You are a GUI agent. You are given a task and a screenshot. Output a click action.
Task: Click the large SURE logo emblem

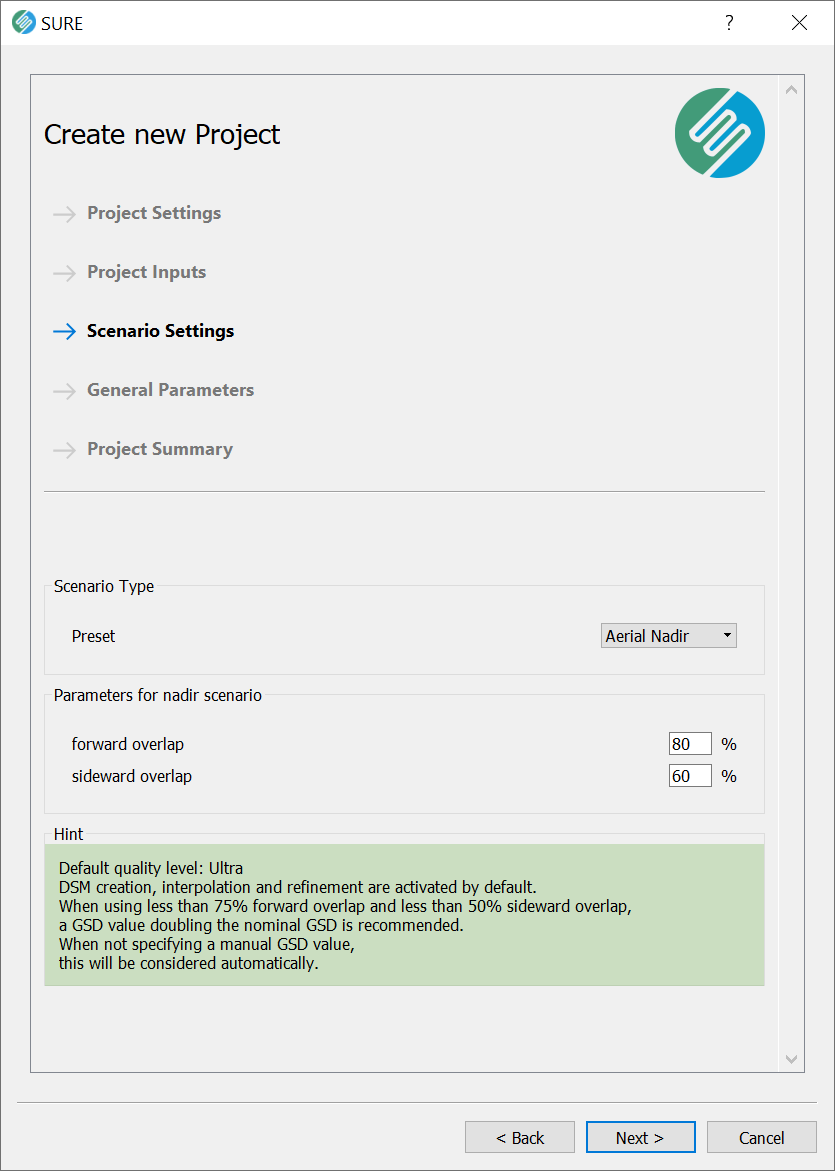719,133
